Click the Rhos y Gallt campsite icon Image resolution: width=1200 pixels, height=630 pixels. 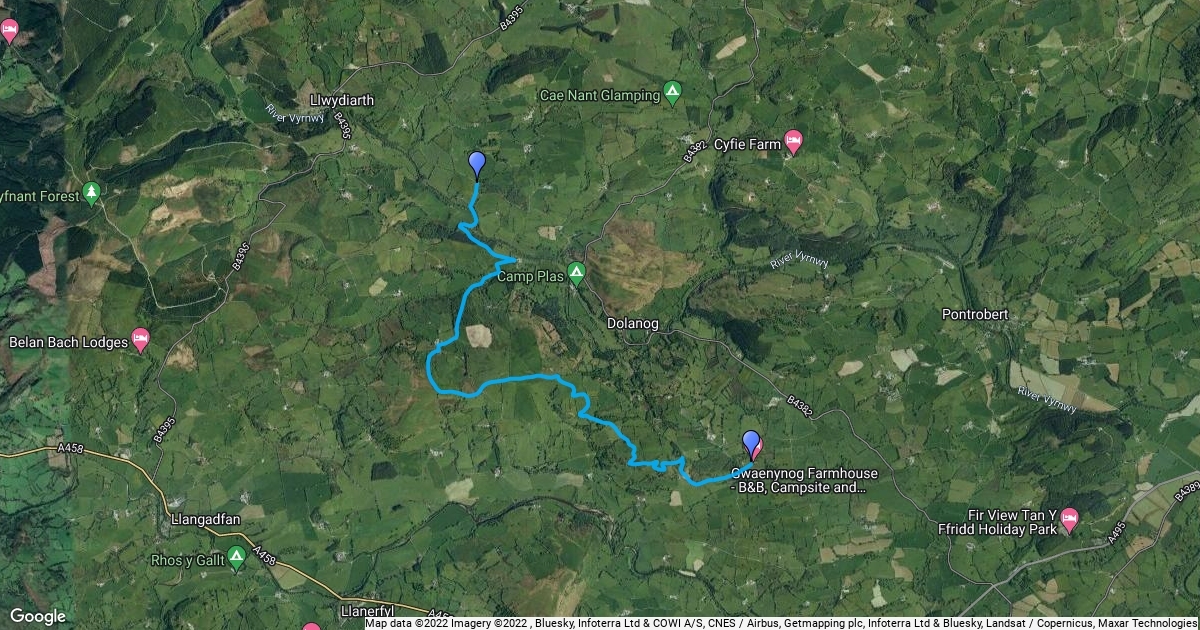pos(237,558)
